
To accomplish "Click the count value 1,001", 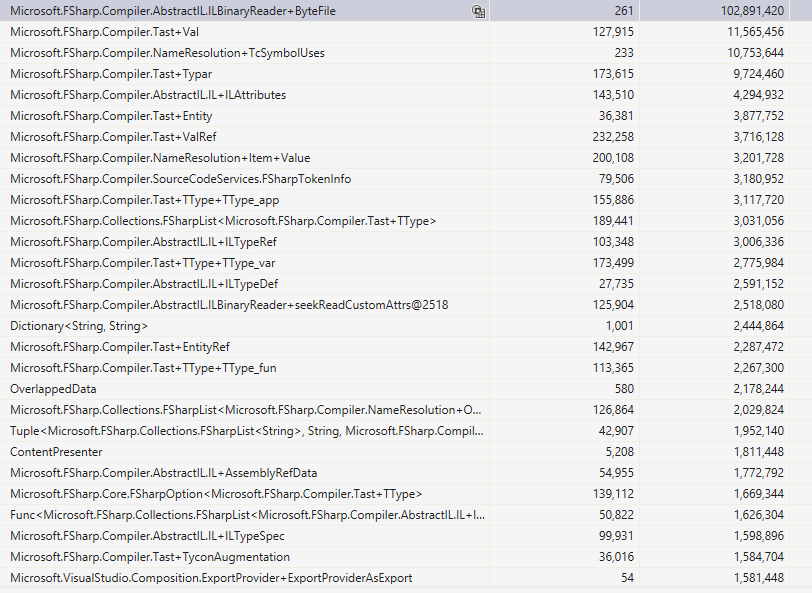I will click(x=620, y=326).
